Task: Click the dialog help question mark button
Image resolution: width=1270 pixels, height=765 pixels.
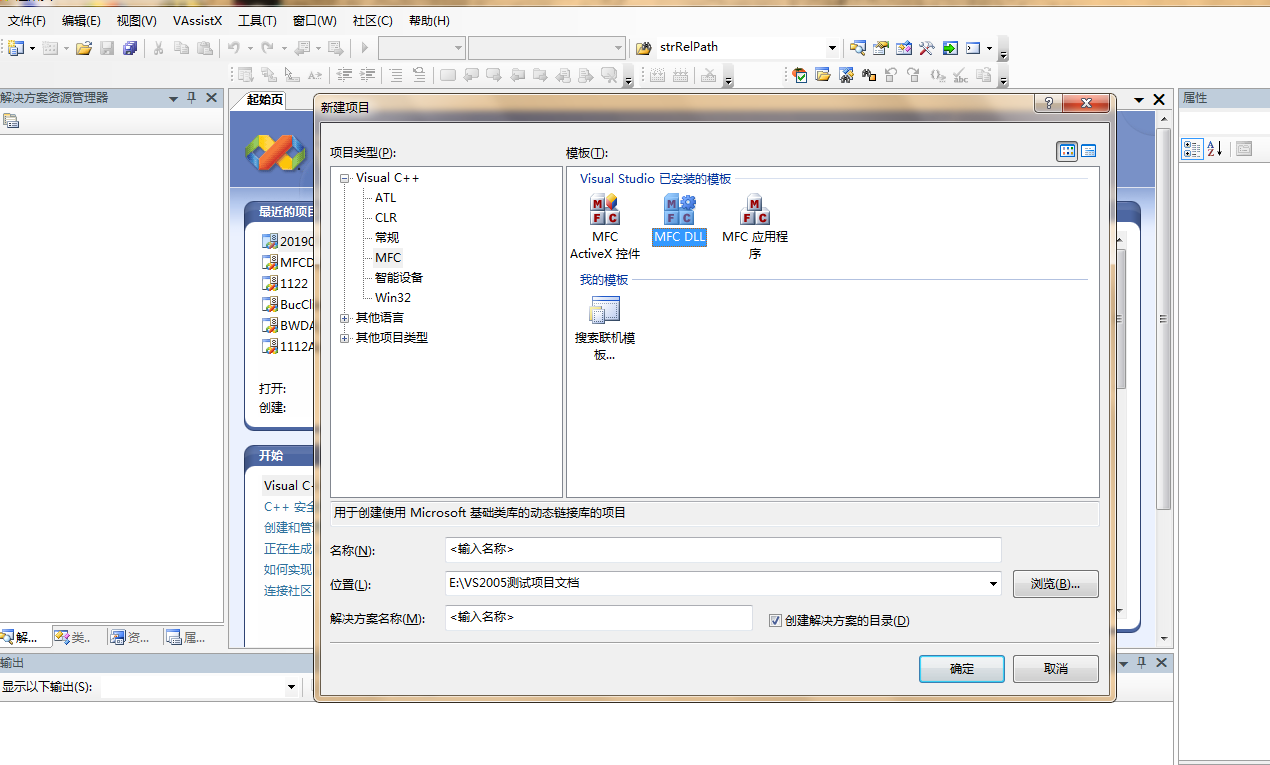Action: click(1048, 104)
